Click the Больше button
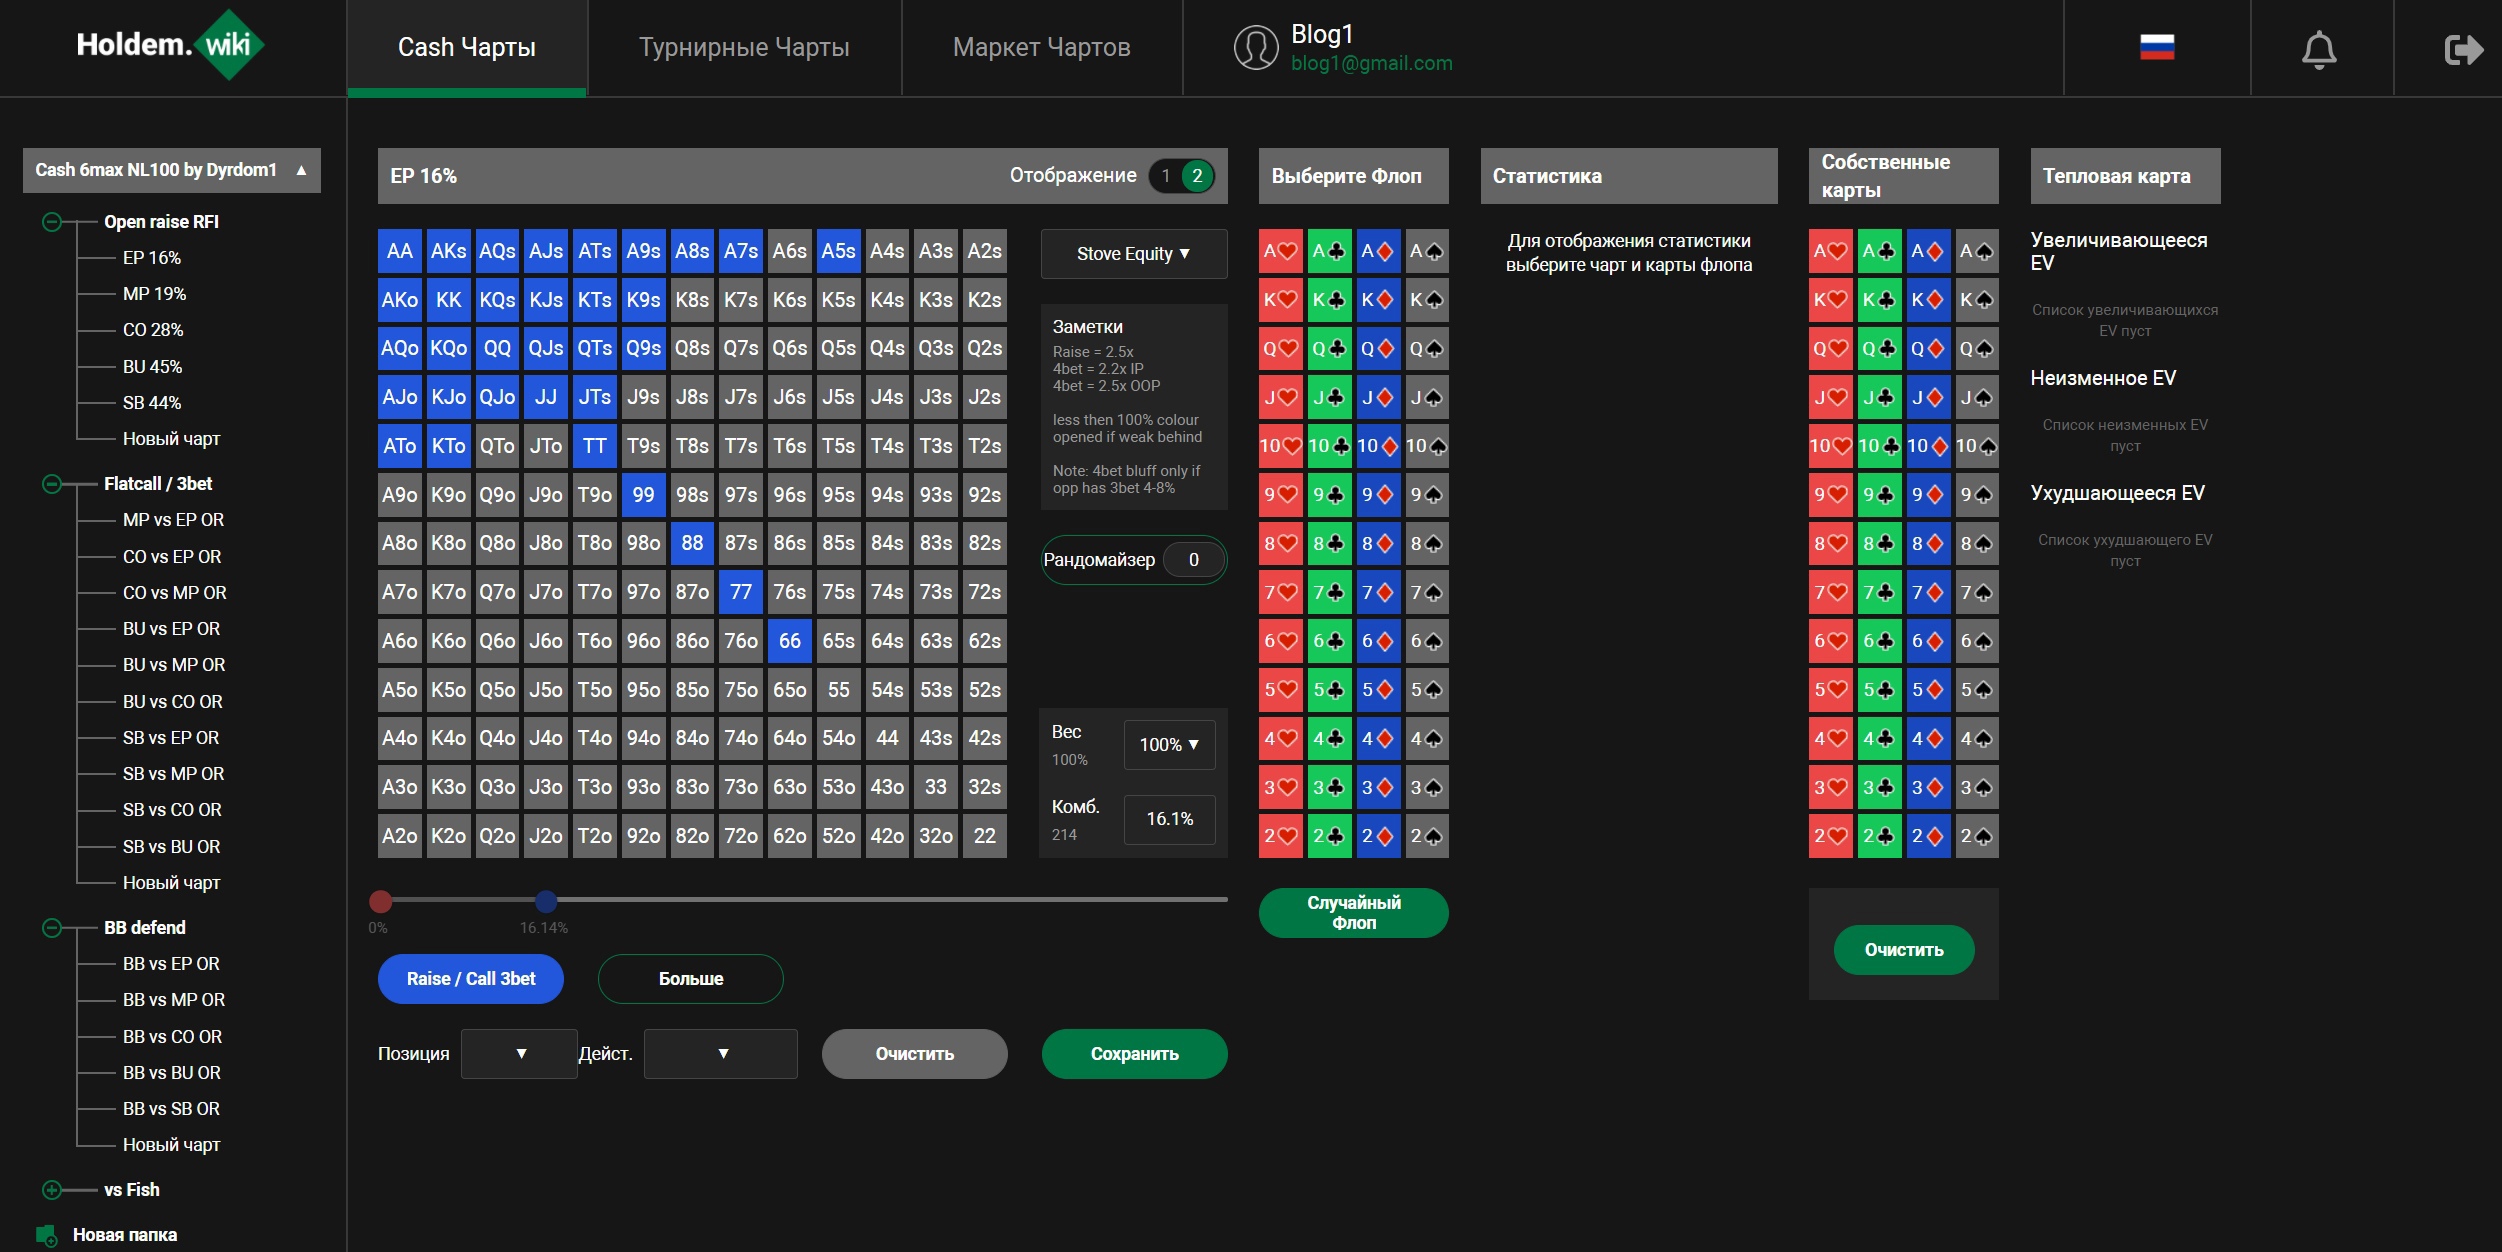The height and width of the screenshot is (1252, 2502). click(x=691, y=979)
